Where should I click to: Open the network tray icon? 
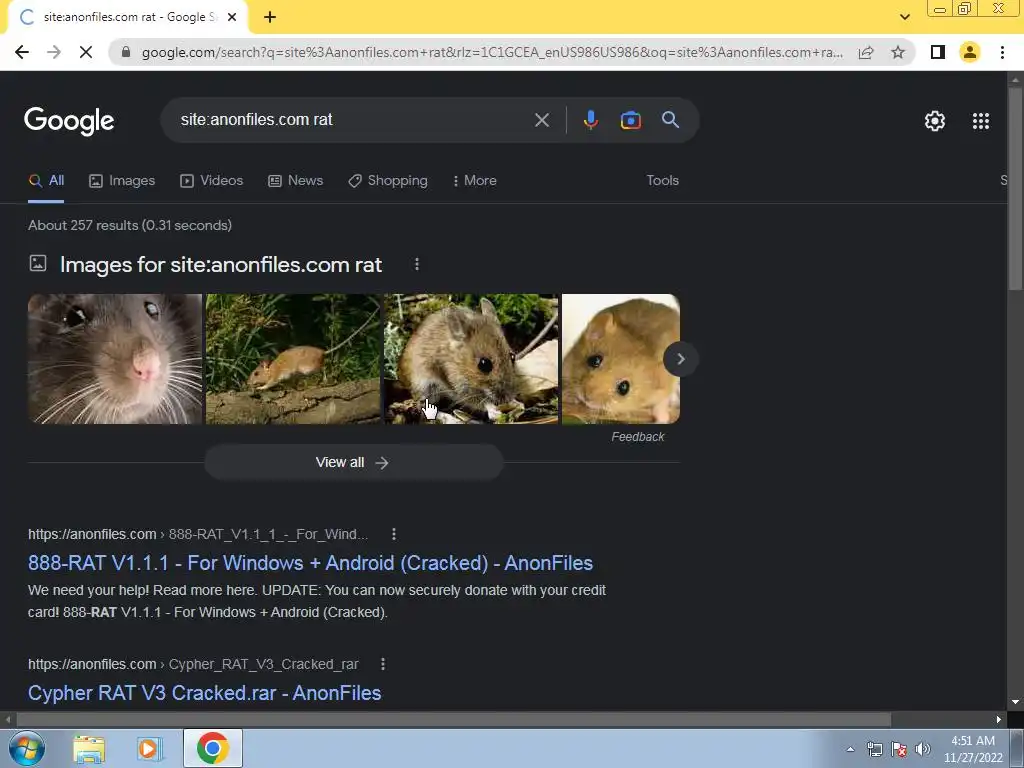(874, 749)
